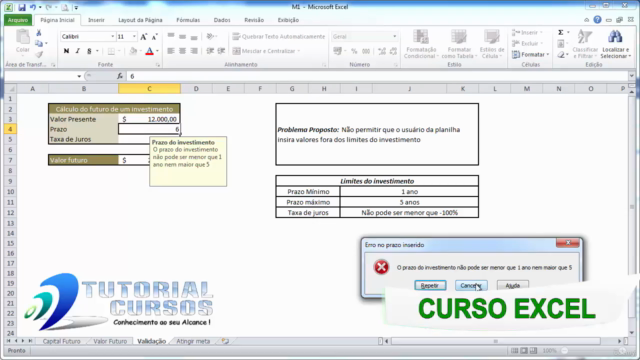640x360 pixels.
Task: Click the increase decimal places icon
Action: [382, 51]
